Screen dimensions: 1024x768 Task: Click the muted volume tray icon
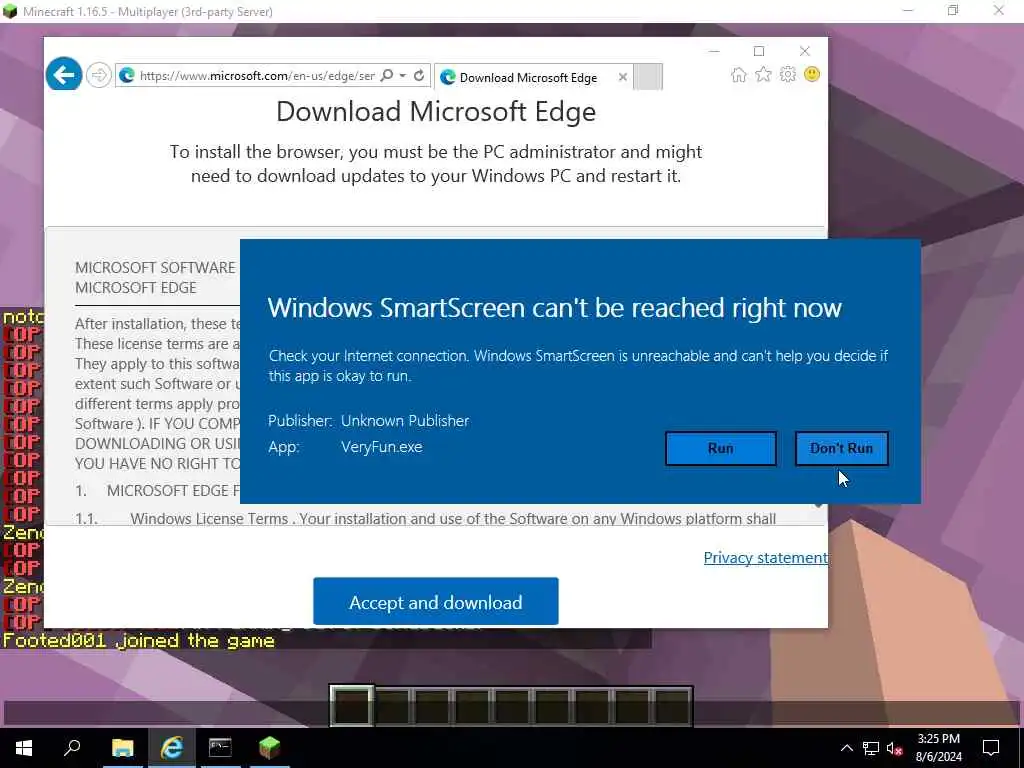tap(895, 748)
